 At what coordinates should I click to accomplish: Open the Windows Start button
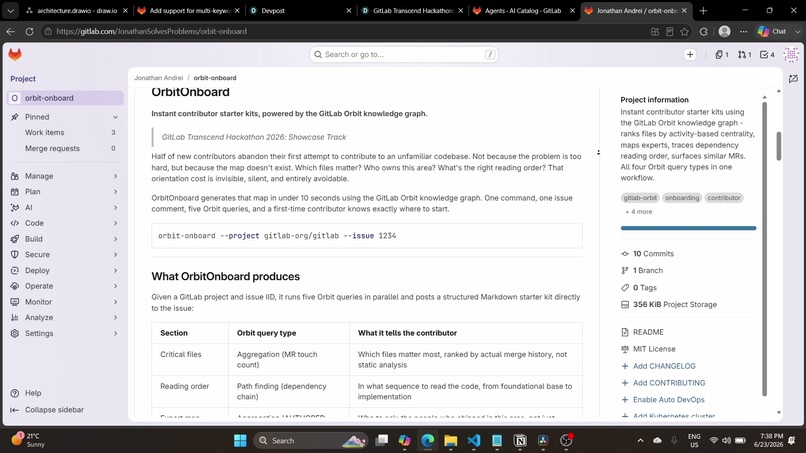240,441
